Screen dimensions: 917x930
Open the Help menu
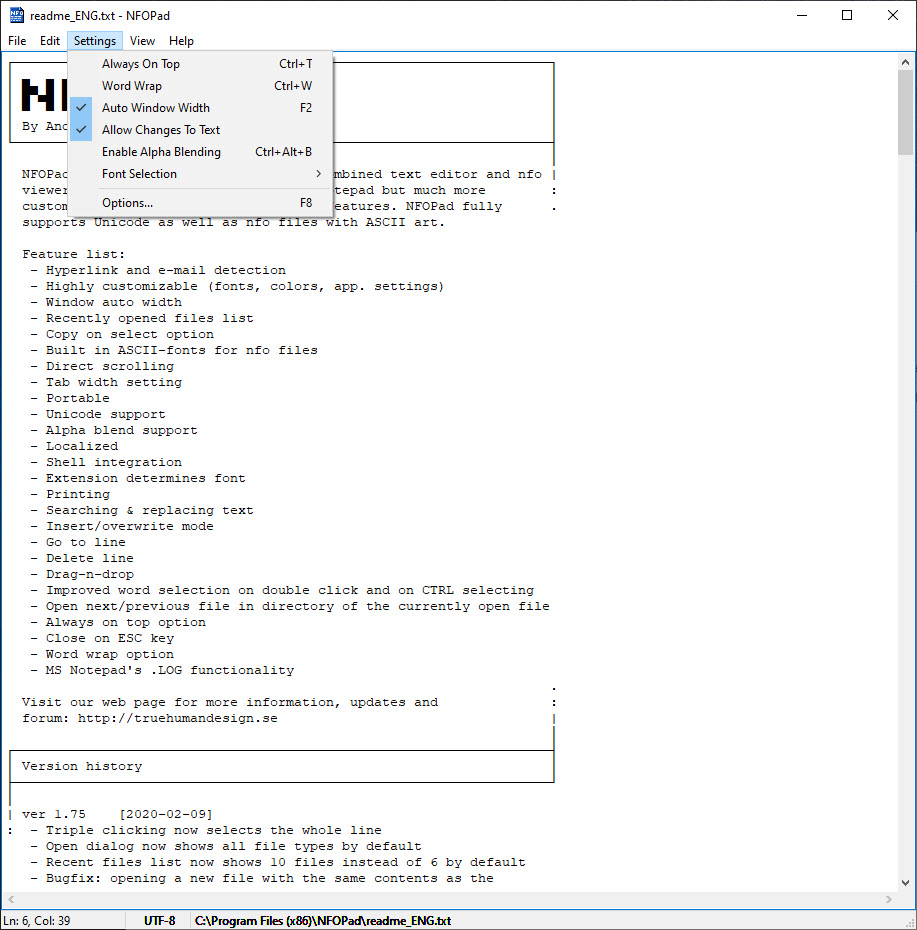click(182, 41)
